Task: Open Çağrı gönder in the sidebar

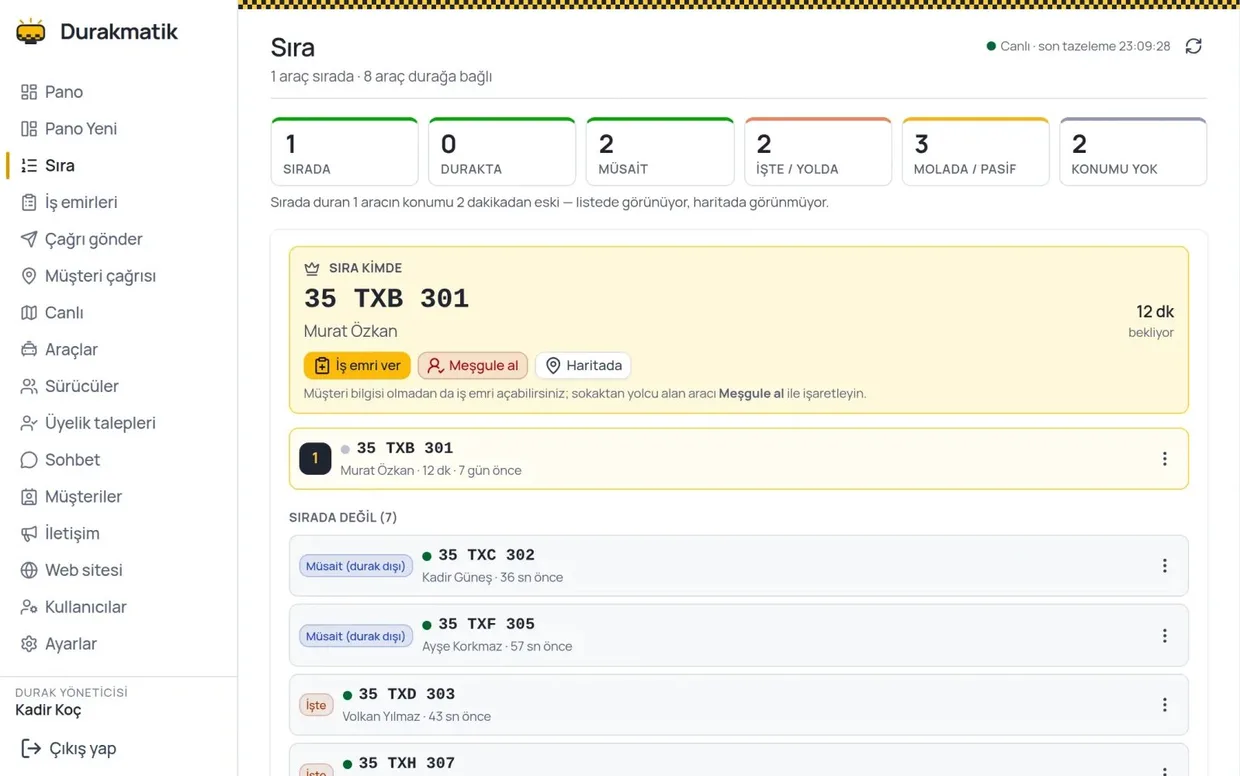Action: point(118,239)
